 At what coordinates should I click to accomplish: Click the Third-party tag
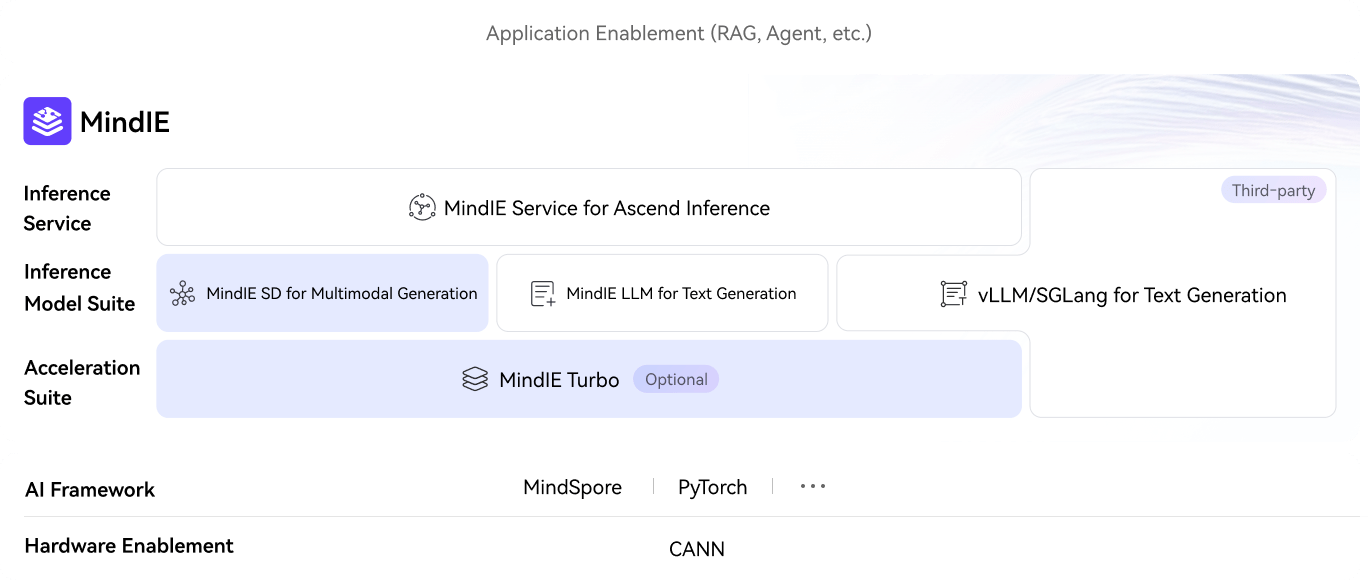click(1273, 190)
